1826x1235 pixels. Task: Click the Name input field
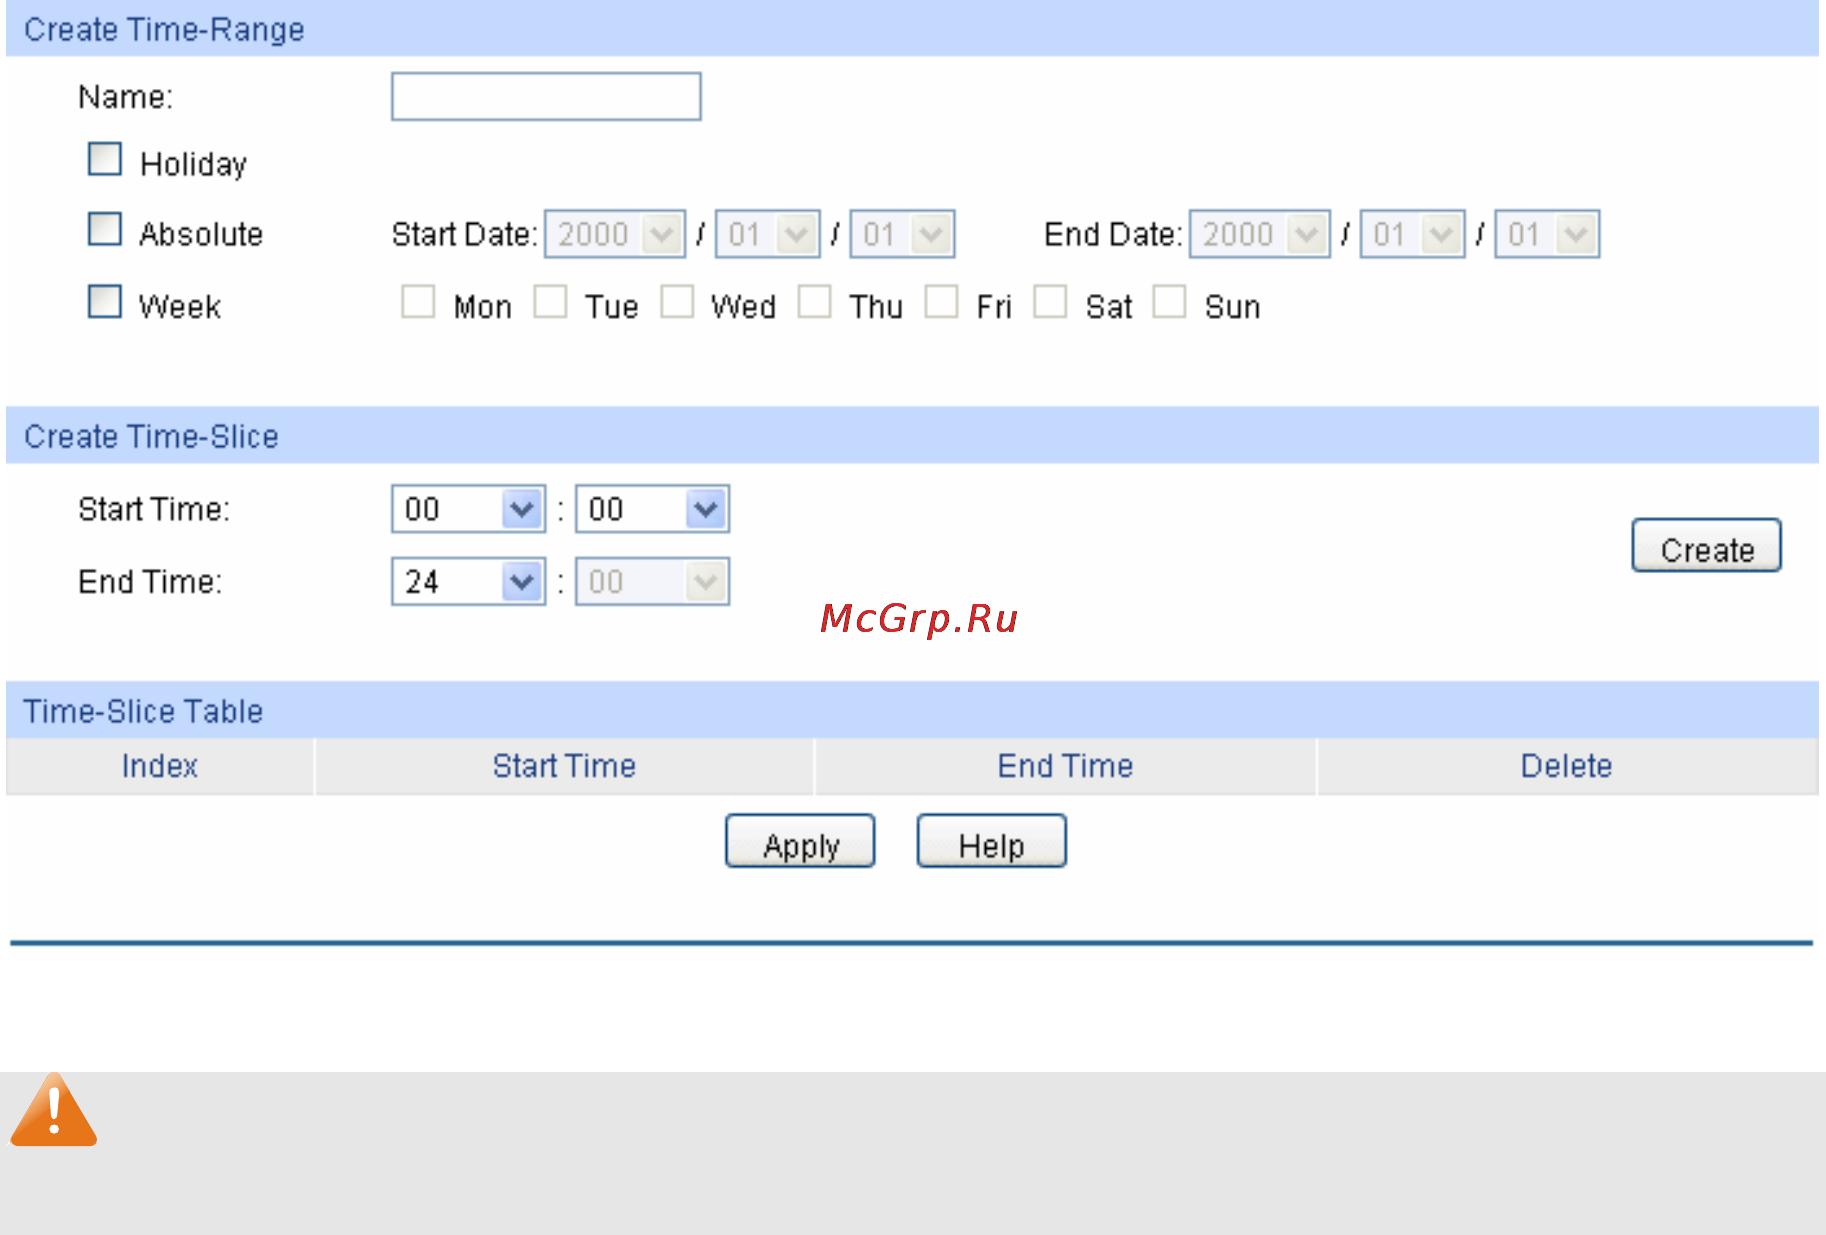[546, 97]
